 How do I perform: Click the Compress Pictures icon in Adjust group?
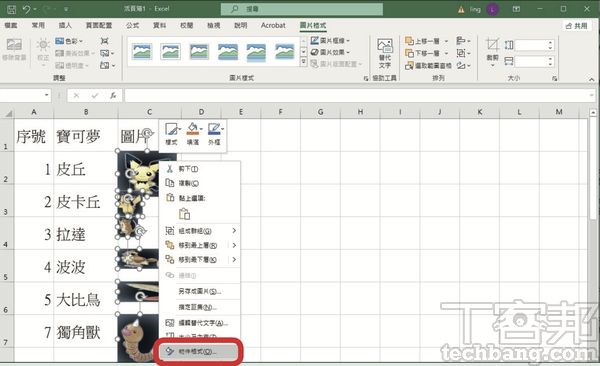tap(104, 41)
